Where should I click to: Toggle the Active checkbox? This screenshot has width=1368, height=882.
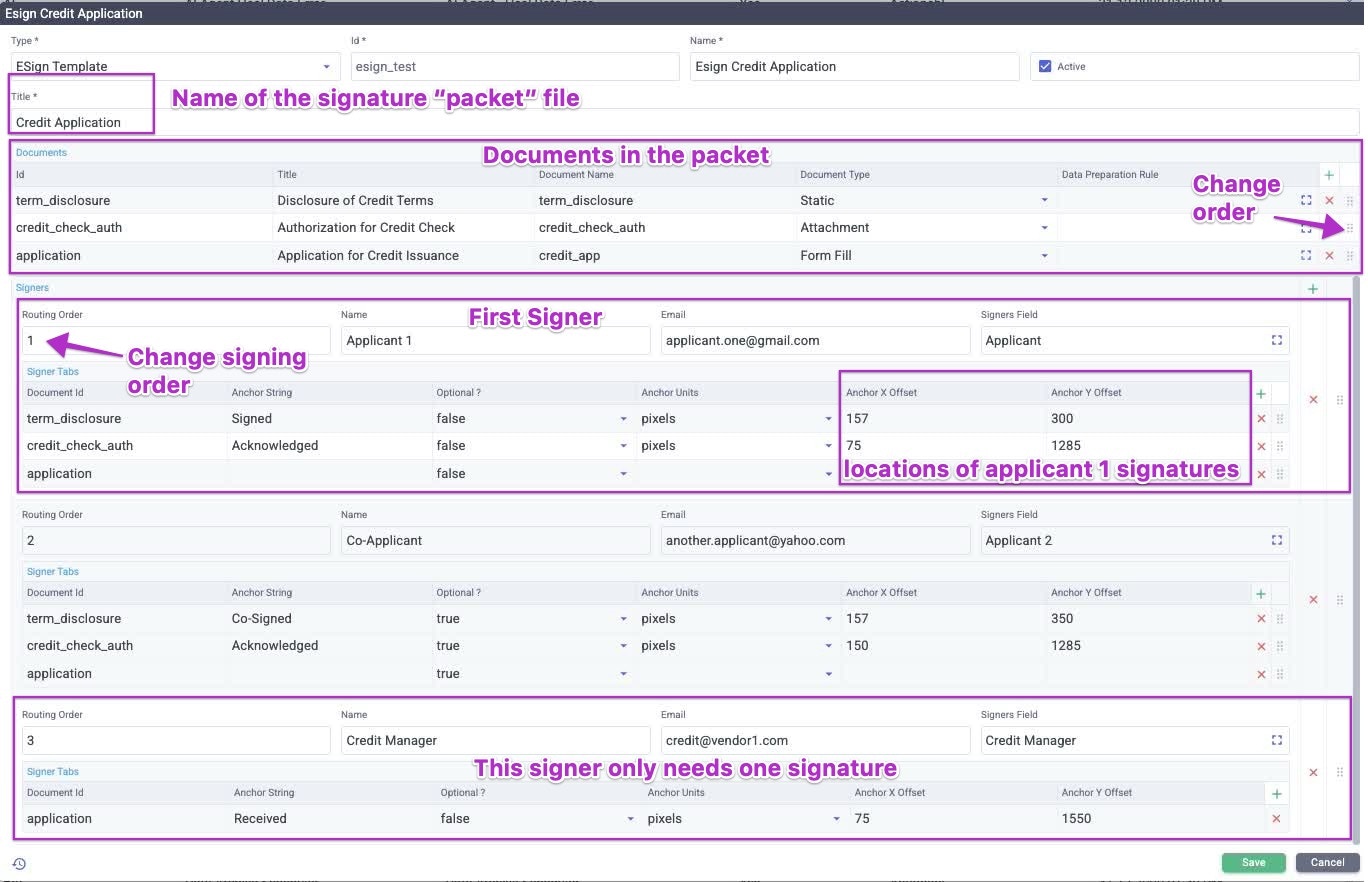(1044, 66)
